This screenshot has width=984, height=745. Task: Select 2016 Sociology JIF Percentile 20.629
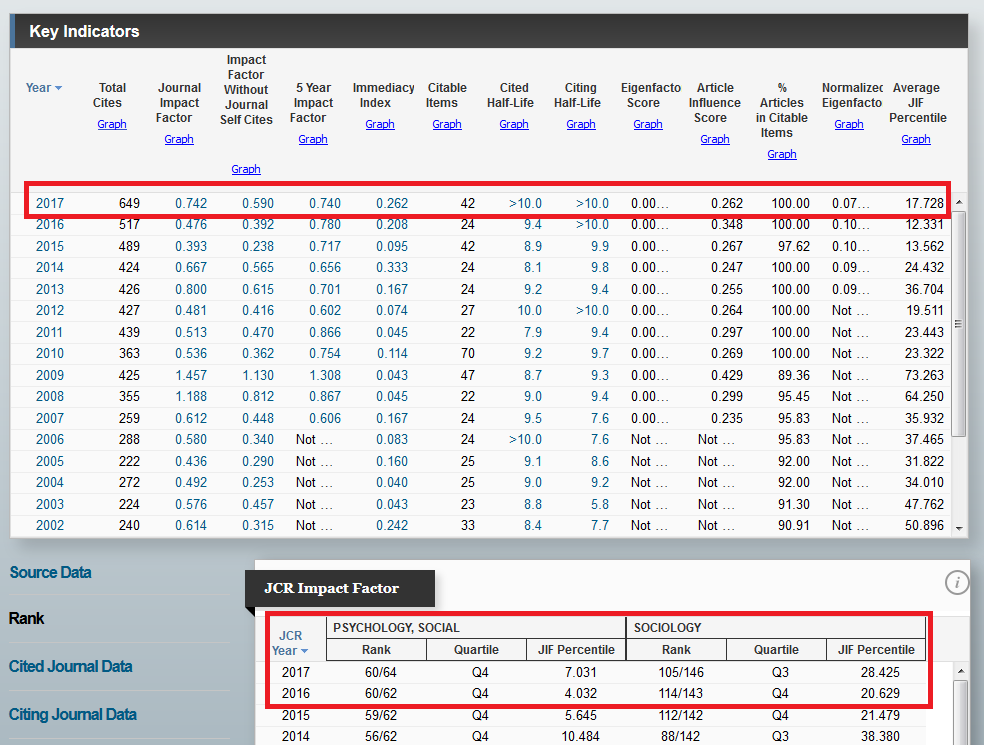[880, 694]
